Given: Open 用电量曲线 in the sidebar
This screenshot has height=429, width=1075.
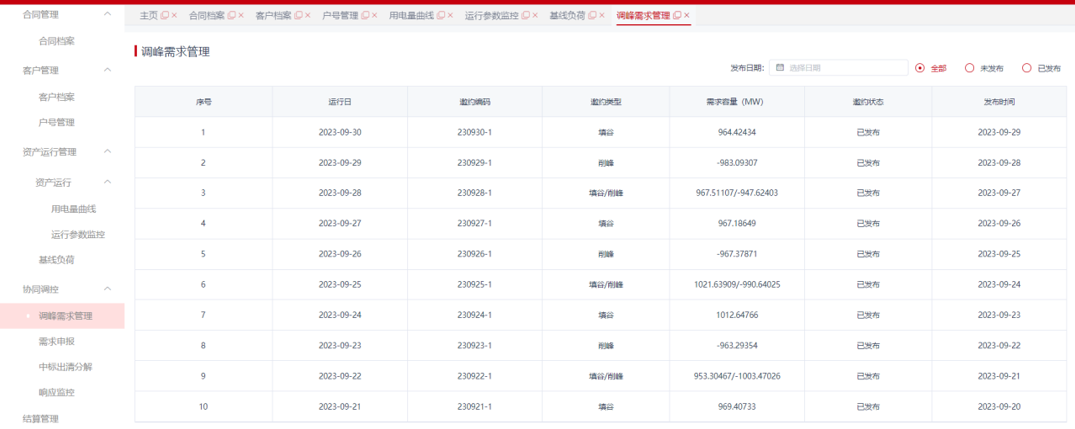Looking at the screenshot, I should tap(73, 209).
